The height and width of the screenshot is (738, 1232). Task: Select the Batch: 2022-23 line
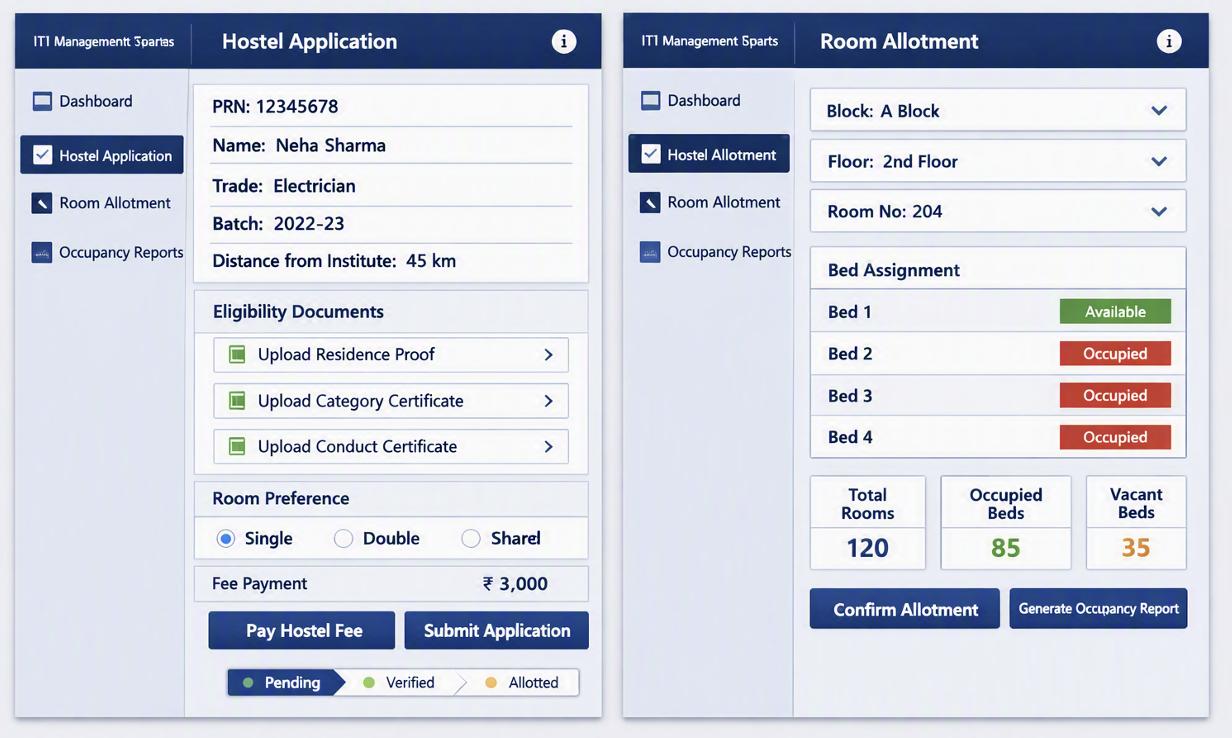pos(392,224)
